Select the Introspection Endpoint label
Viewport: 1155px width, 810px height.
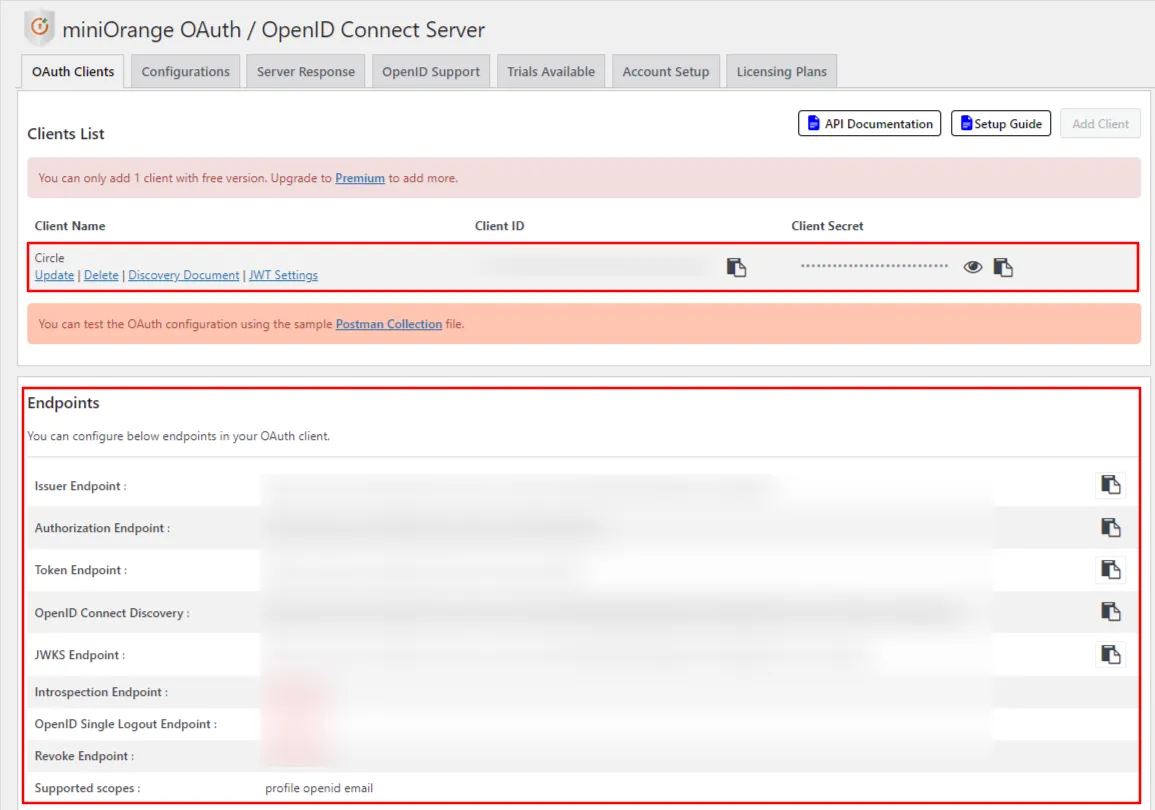(x=101, y=692)
